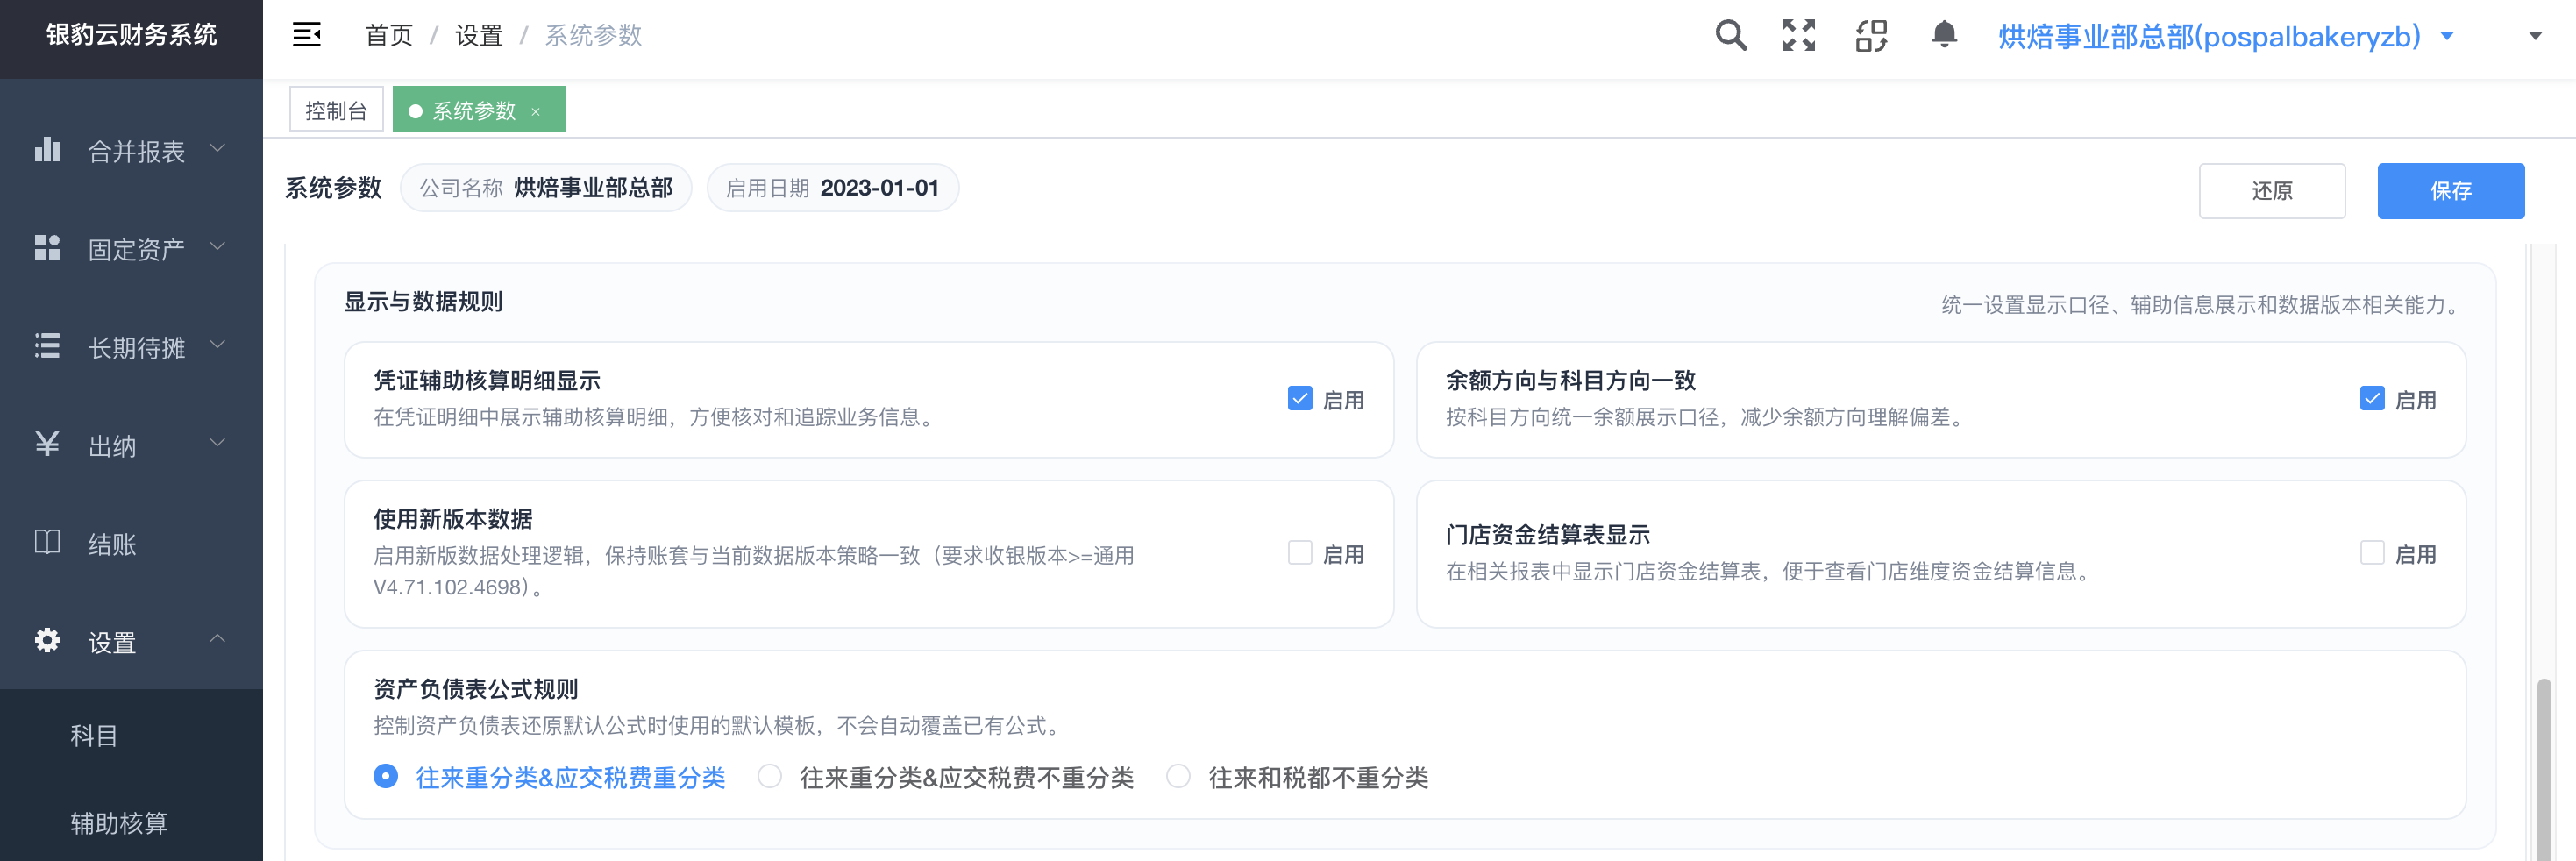Open 科目 under settings submenu
Viewport: 2576px width, 861px height.
(131, 735)
